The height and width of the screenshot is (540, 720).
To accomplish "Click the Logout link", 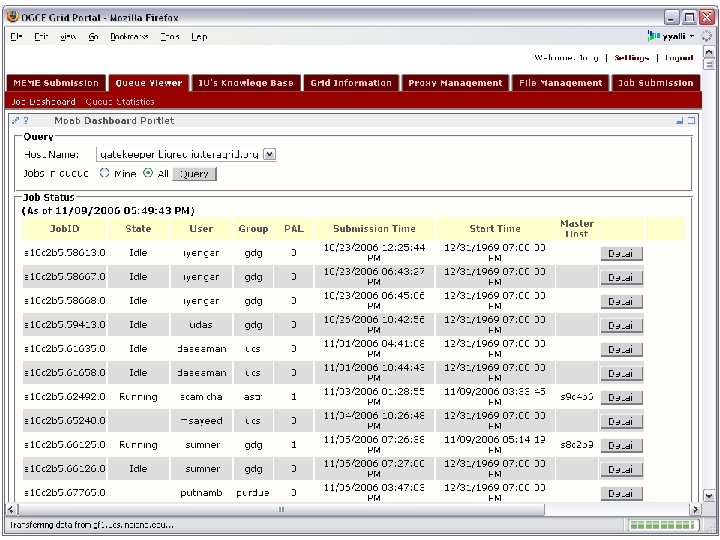I will 679,58.
